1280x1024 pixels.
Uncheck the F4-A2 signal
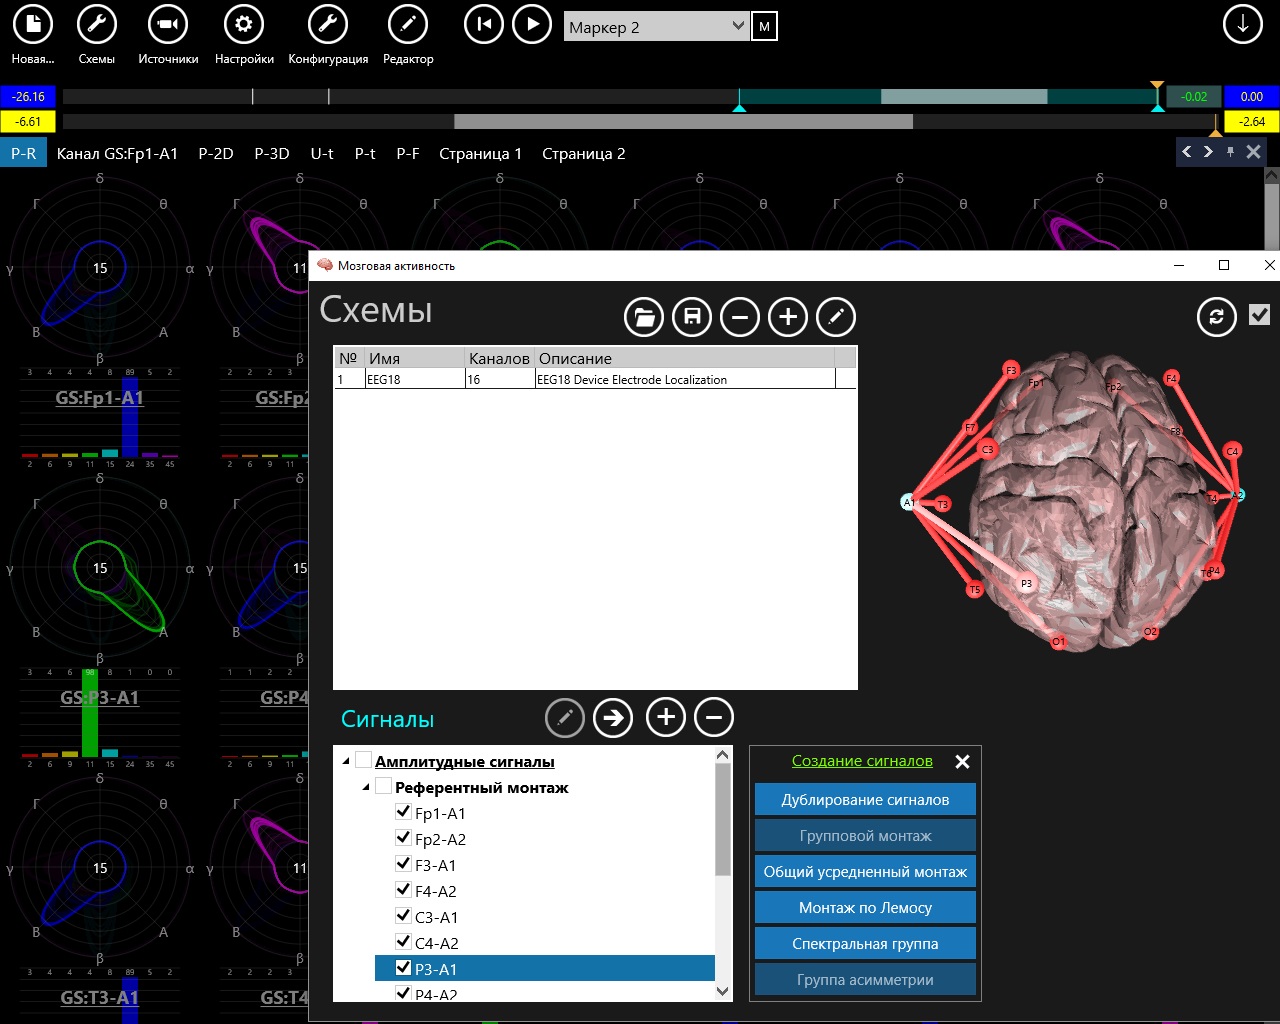pyautogui.click(x=404, y=890)
